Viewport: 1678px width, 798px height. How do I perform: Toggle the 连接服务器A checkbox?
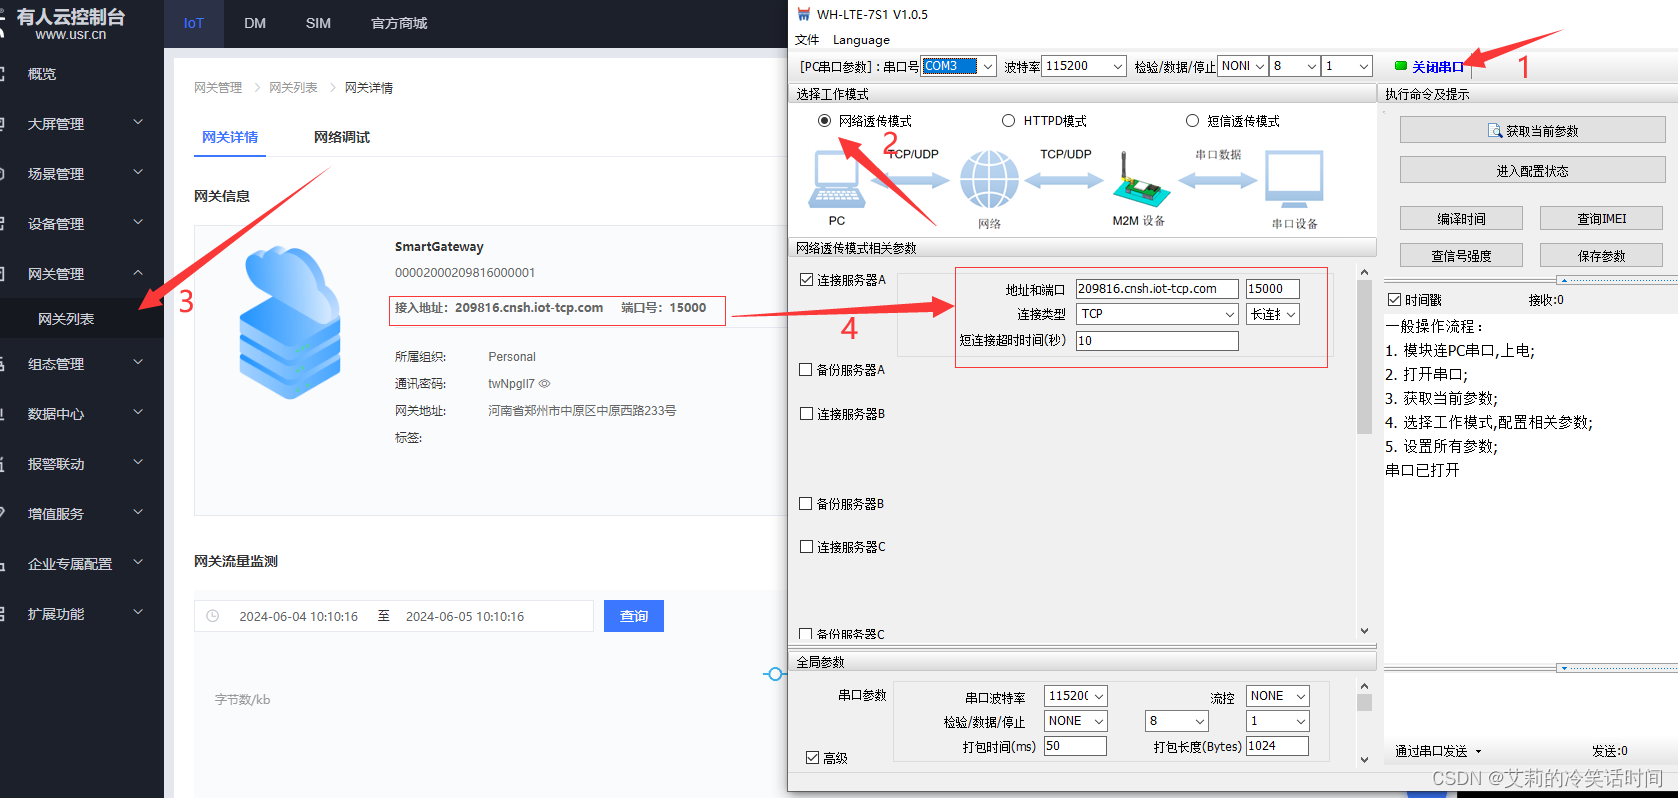point(806,280)
